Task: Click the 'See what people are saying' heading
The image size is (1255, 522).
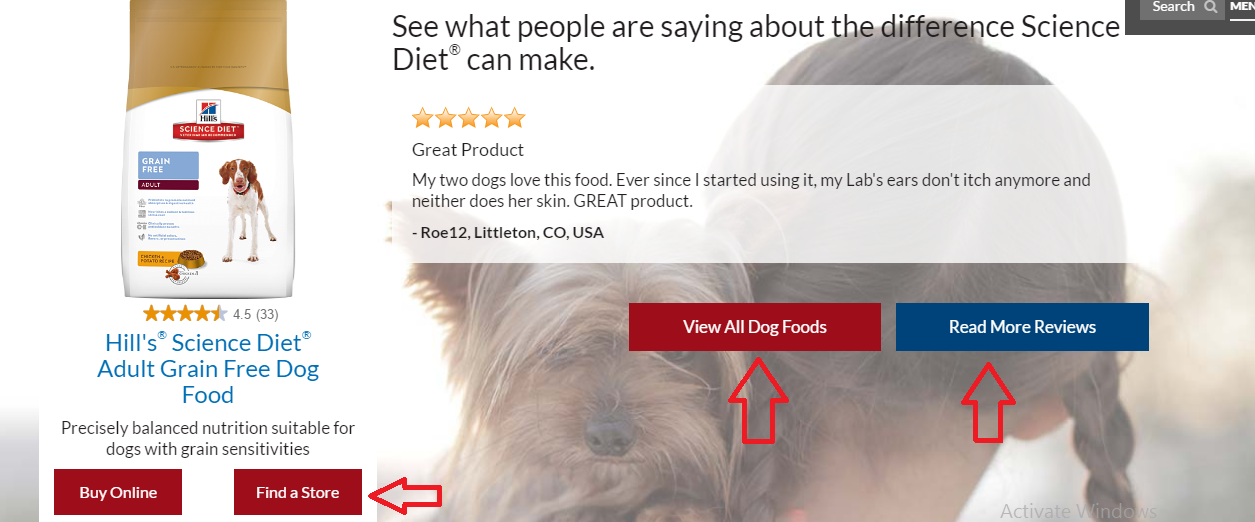Action: click(756, 43)
